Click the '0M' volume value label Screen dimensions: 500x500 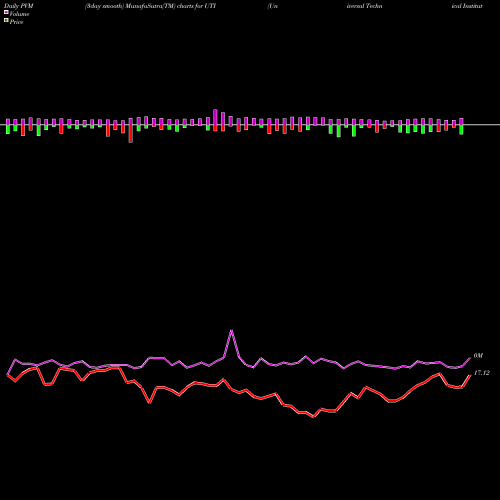(x=478, y=356)
